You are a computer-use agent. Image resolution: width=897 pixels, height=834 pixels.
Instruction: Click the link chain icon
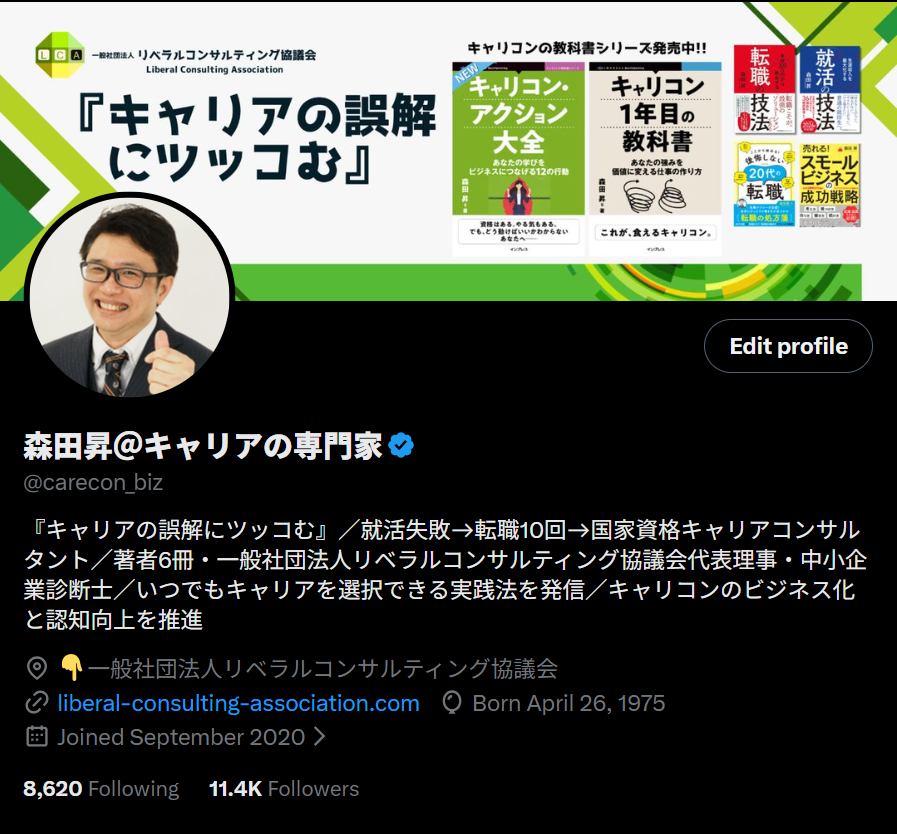37,703
